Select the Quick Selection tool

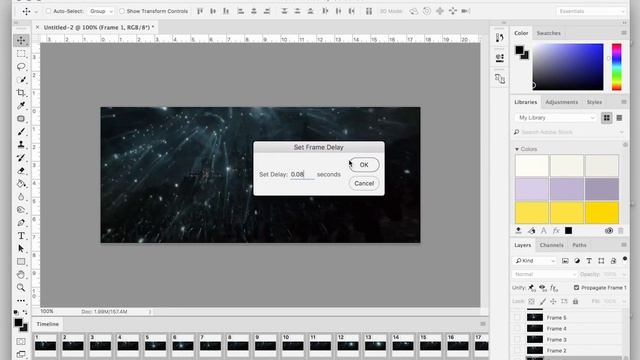[21, 80]
